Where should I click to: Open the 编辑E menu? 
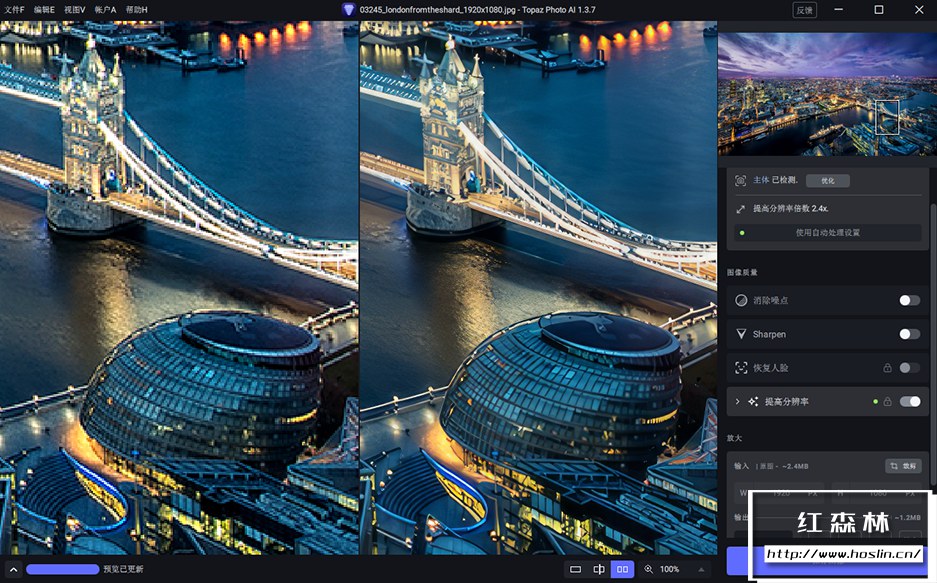pos(44,10)
